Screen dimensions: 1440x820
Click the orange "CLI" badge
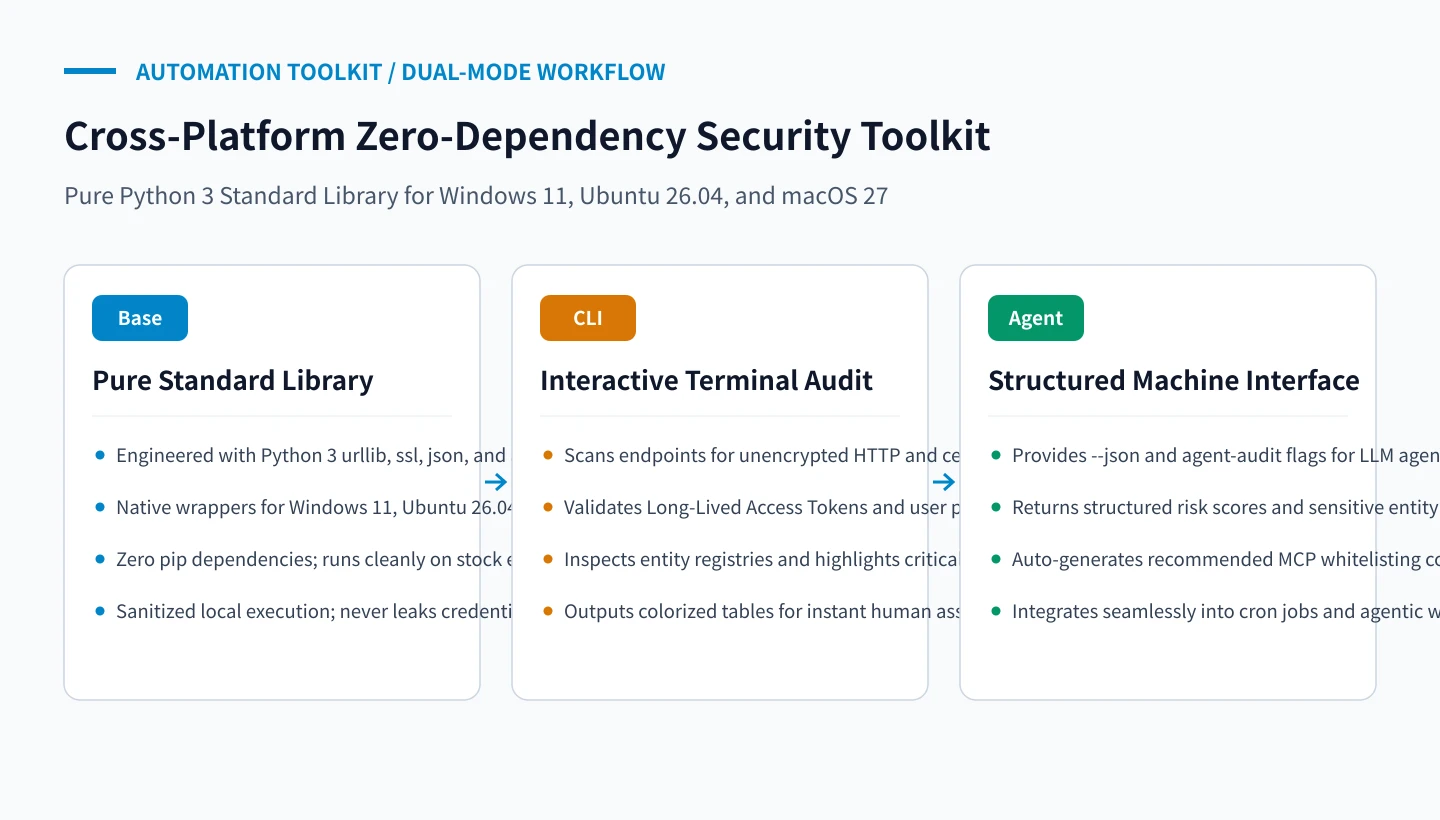tap(588, 318)
